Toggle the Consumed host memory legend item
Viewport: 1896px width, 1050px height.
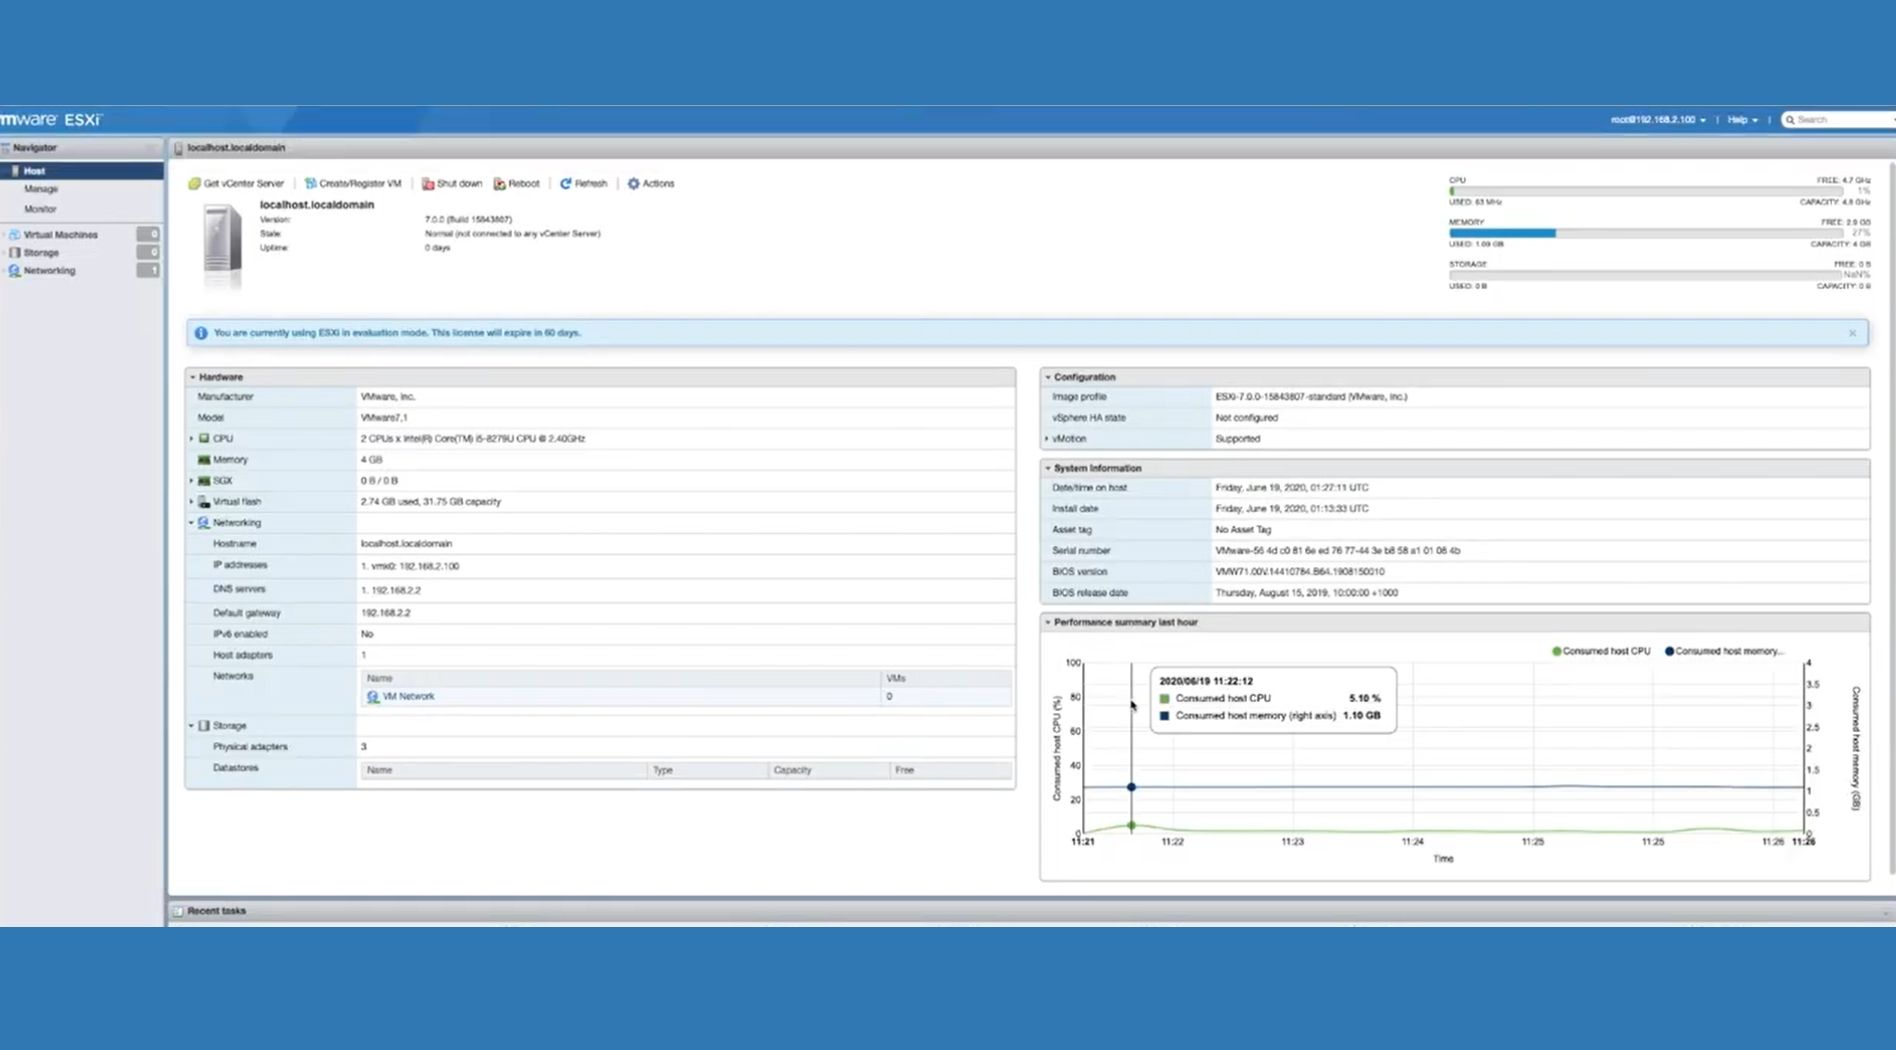(1724, 652)
